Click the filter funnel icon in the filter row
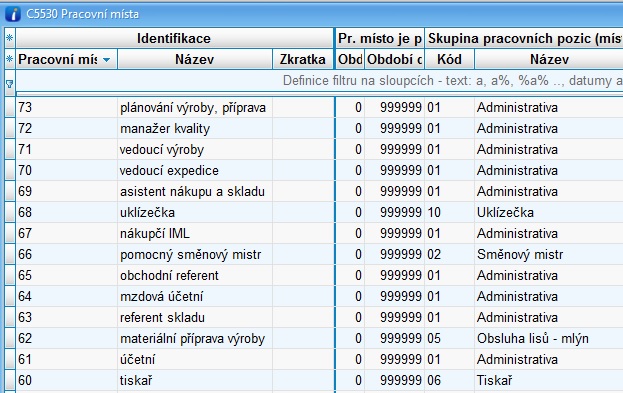The height and width of the screenshot is (393, 623). click(x=10, y=83)
